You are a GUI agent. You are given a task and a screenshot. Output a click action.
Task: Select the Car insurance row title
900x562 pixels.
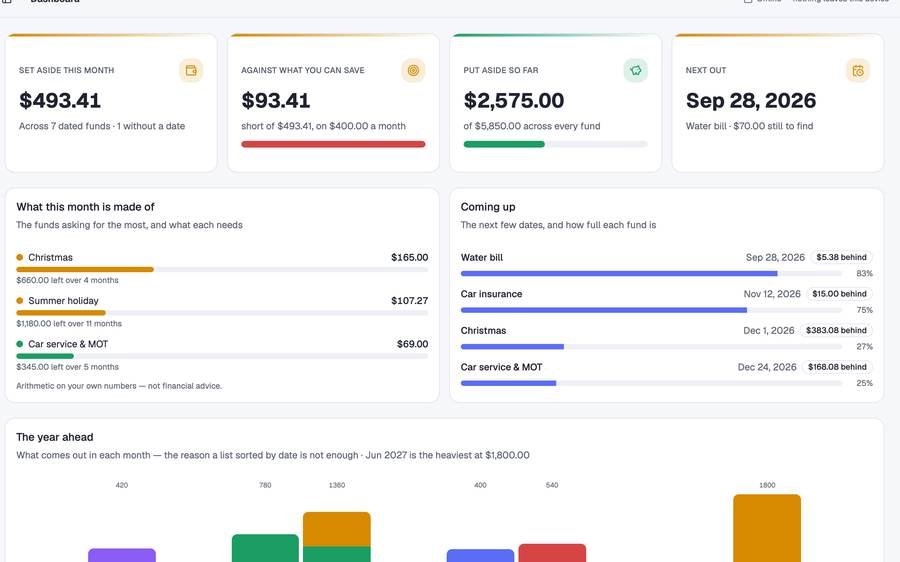click(491, 294)
